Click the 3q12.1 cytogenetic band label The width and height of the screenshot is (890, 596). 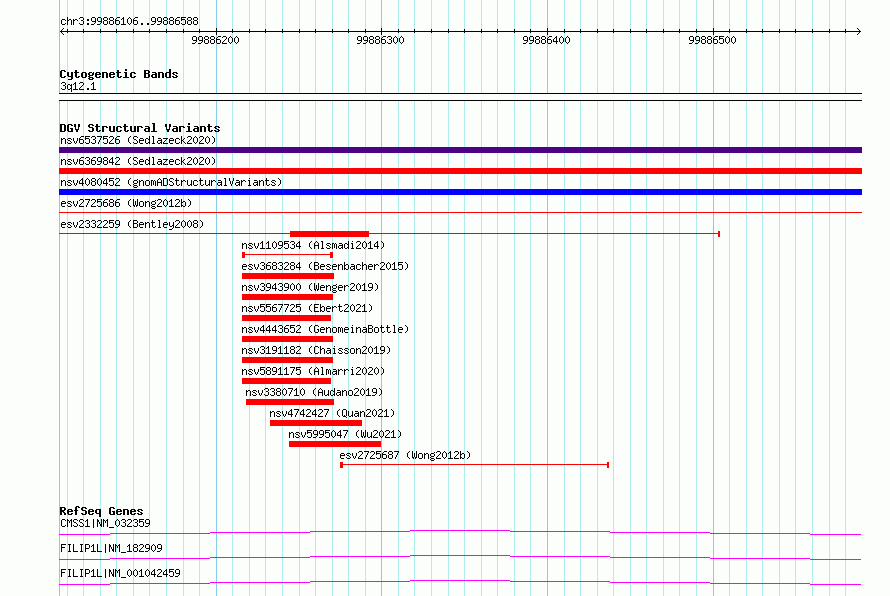78,86
